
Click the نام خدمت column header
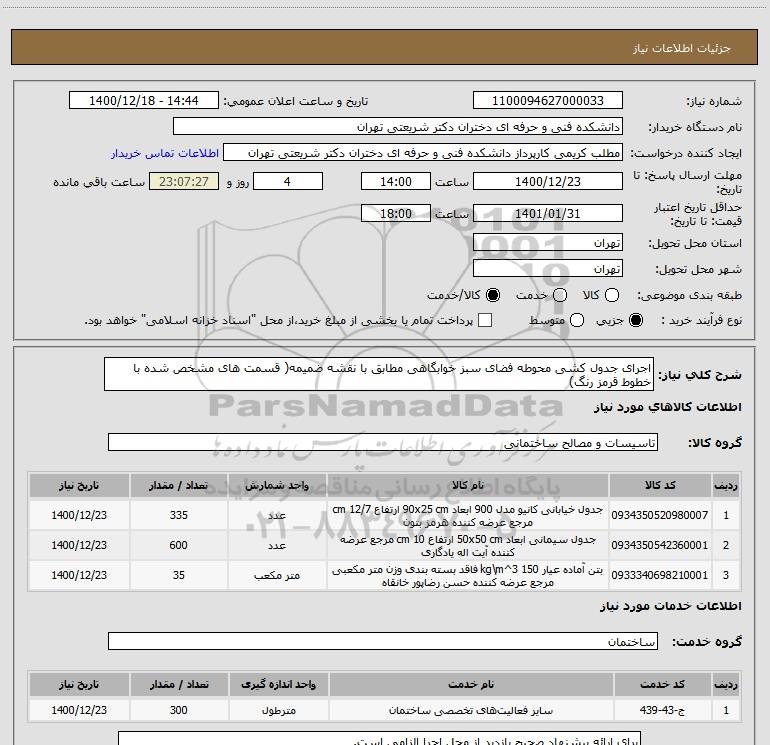[x=470, y=684]
